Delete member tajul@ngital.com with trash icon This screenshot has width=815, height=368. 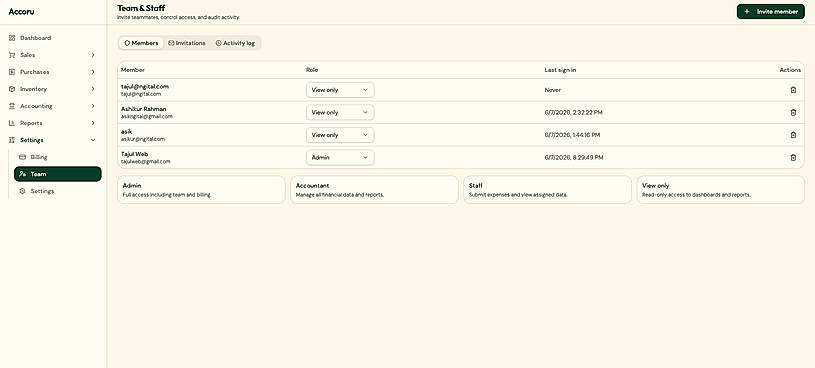[x=793, y=90]
